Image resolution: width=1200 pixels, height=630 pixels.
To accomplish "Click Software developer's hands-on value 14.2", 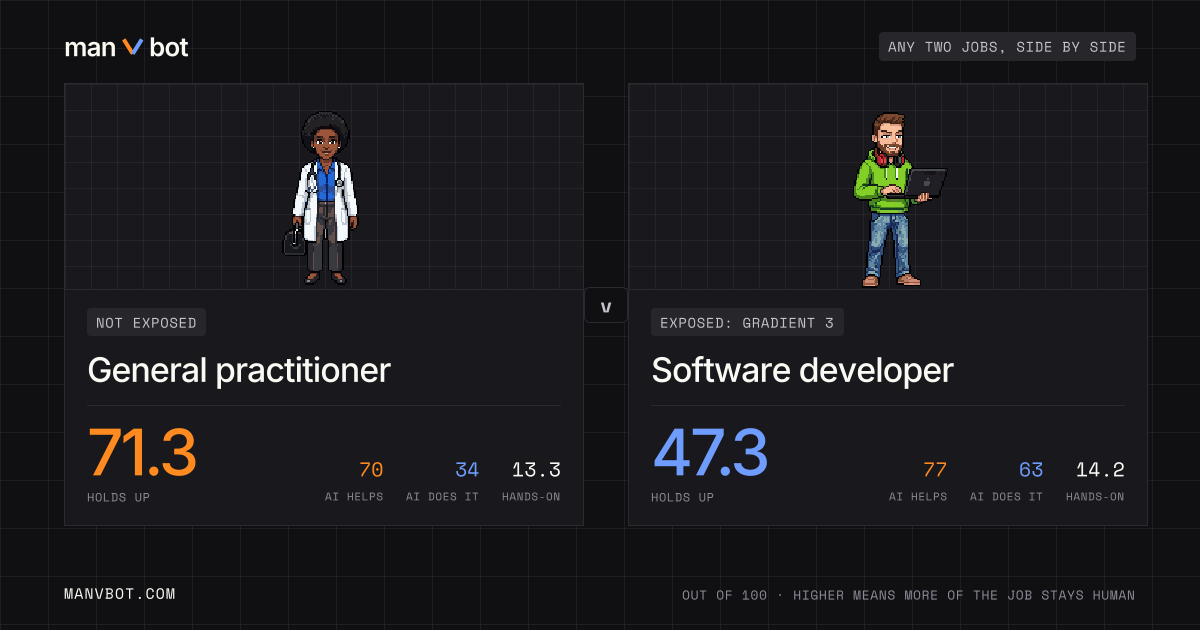I will (x=1100, y=470).
